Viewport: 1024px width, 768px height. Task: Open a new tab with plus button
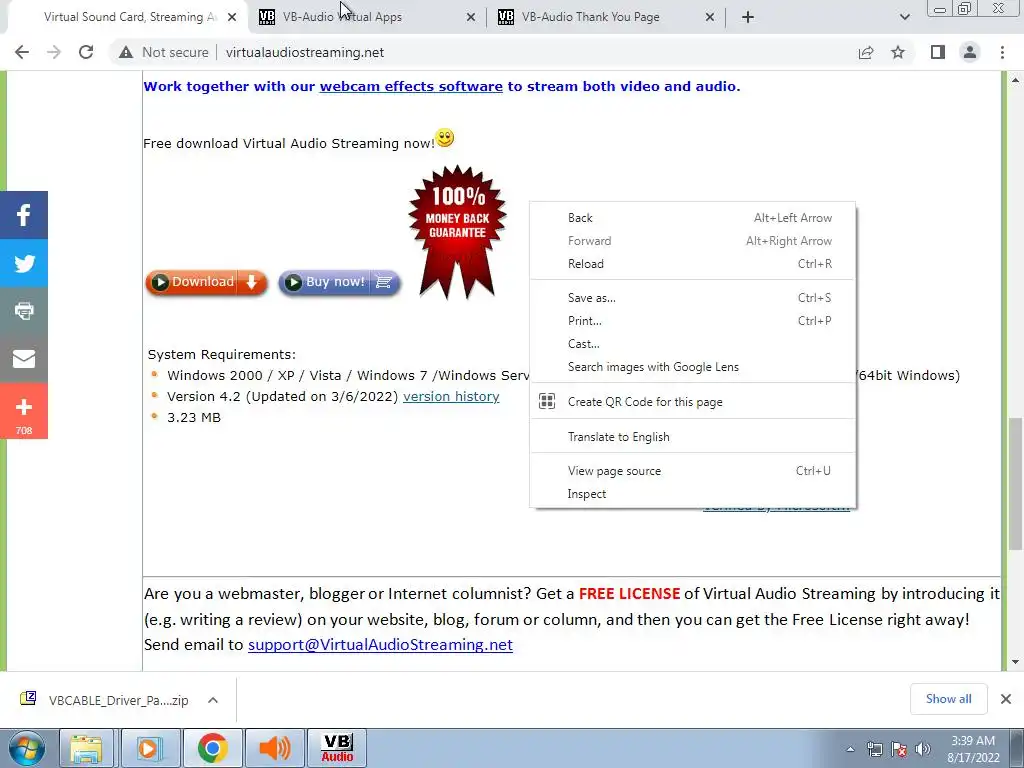click(x=748, y=17)
